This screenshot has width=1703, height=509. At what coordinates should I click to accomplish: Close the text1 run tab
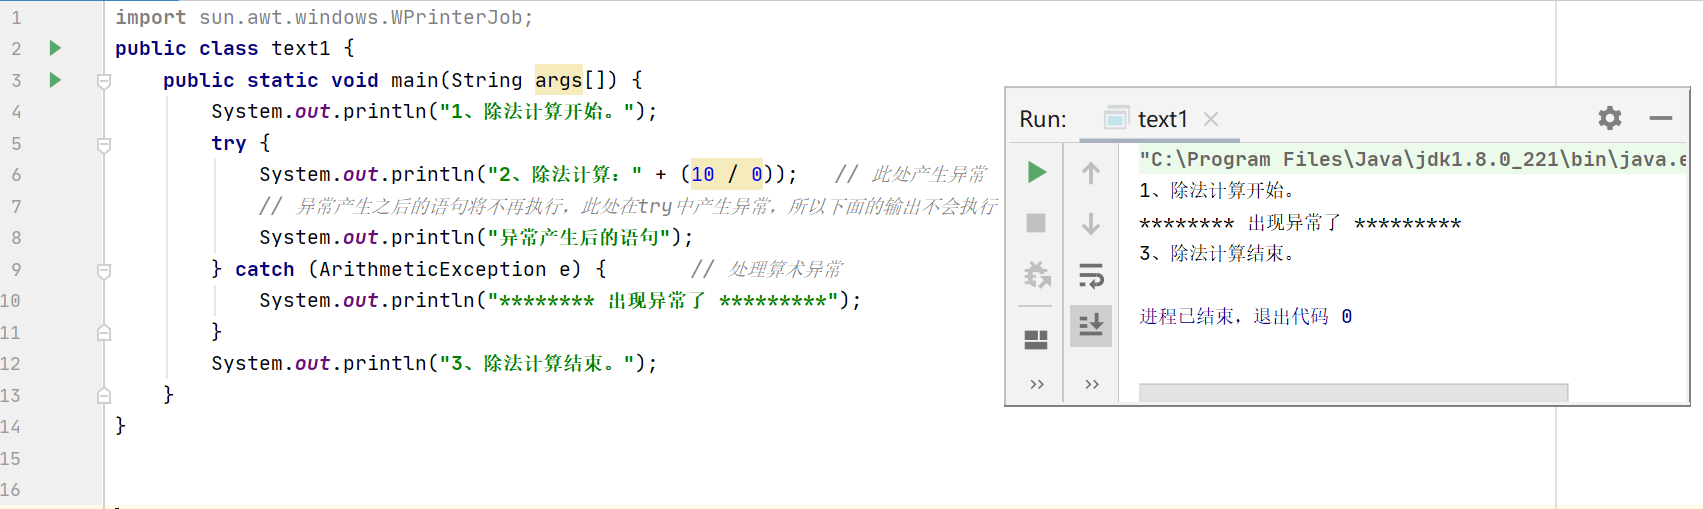[1211, 119]
